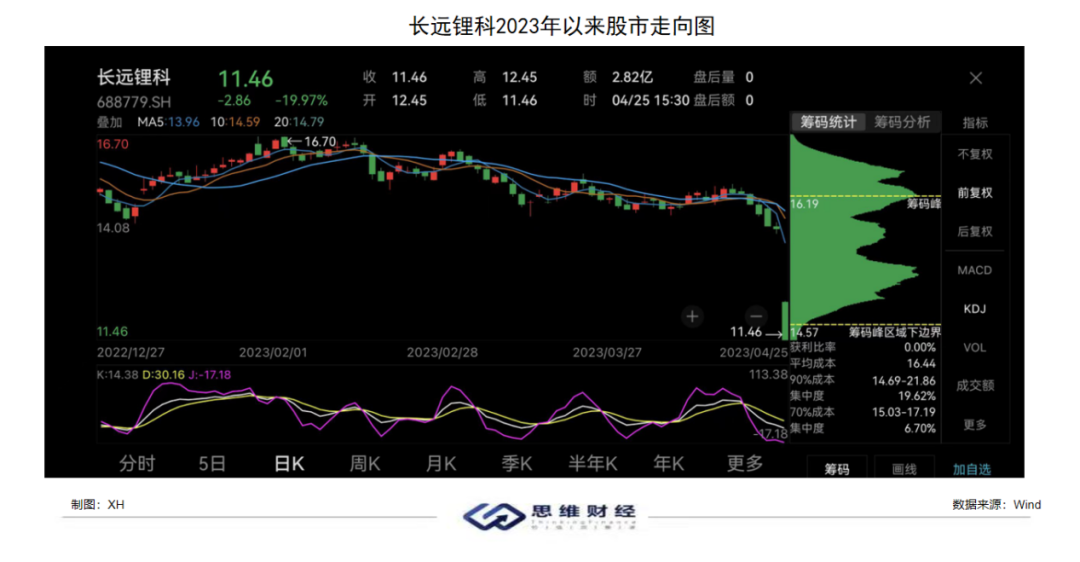Choose 成交额 indicator
The image size is (1080, 562).
[x=975, y=386]
